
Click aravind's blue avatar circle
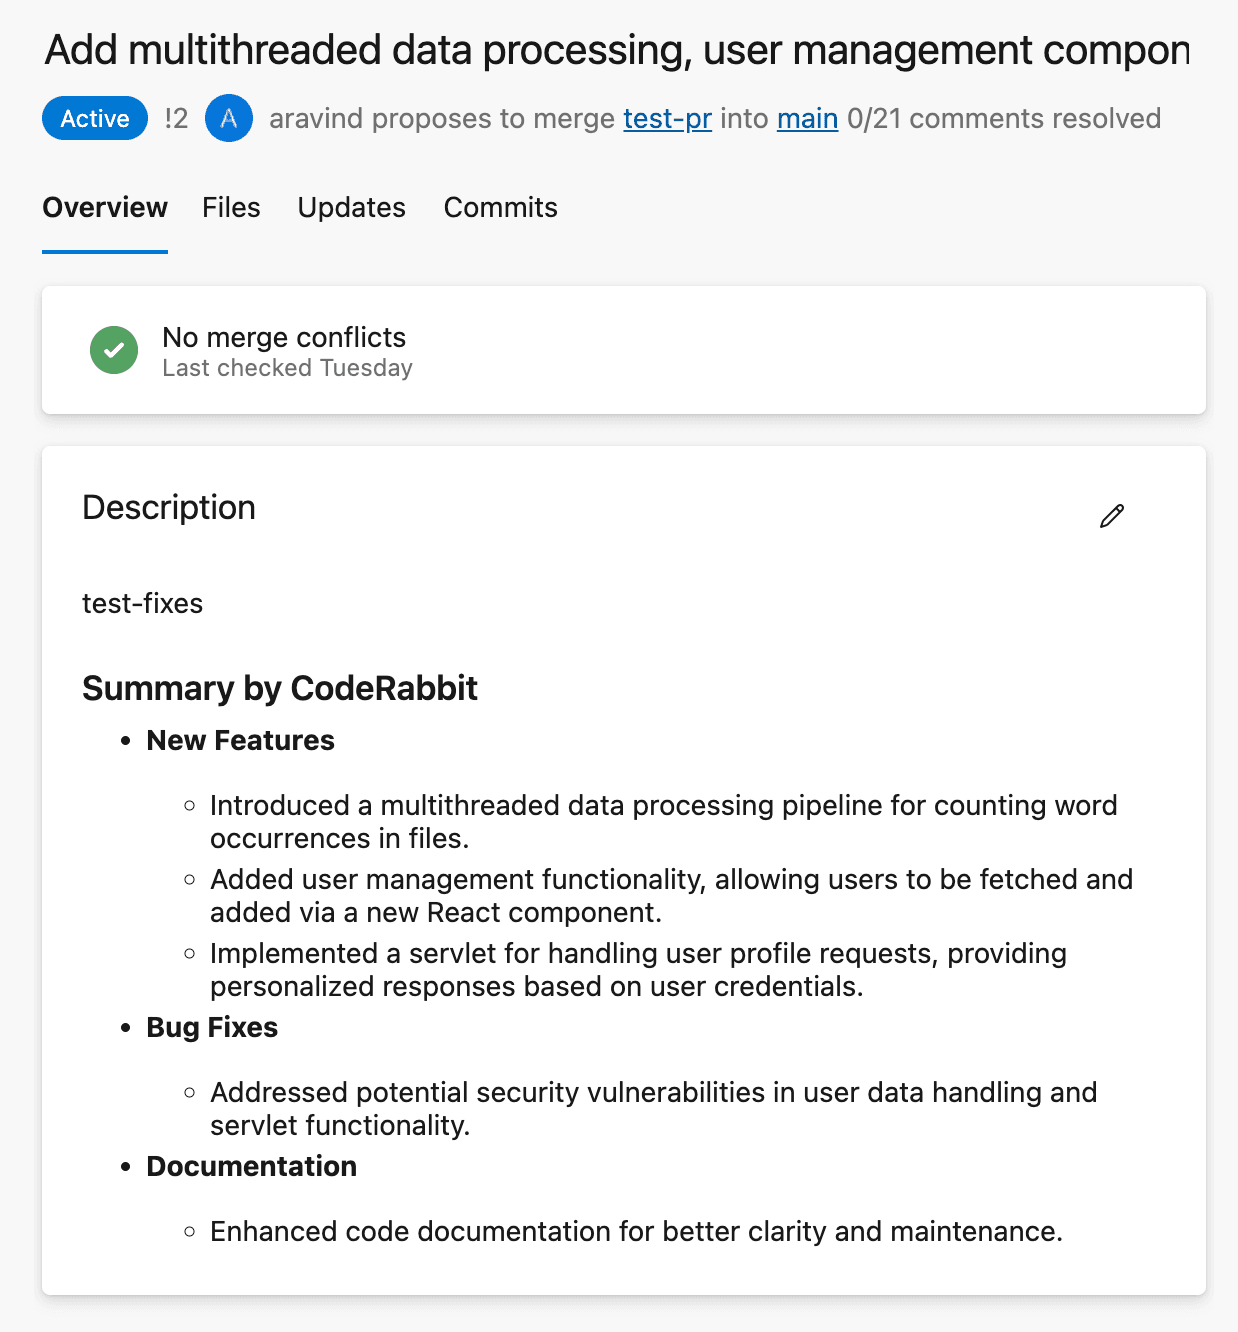click(x=229, y=119)
